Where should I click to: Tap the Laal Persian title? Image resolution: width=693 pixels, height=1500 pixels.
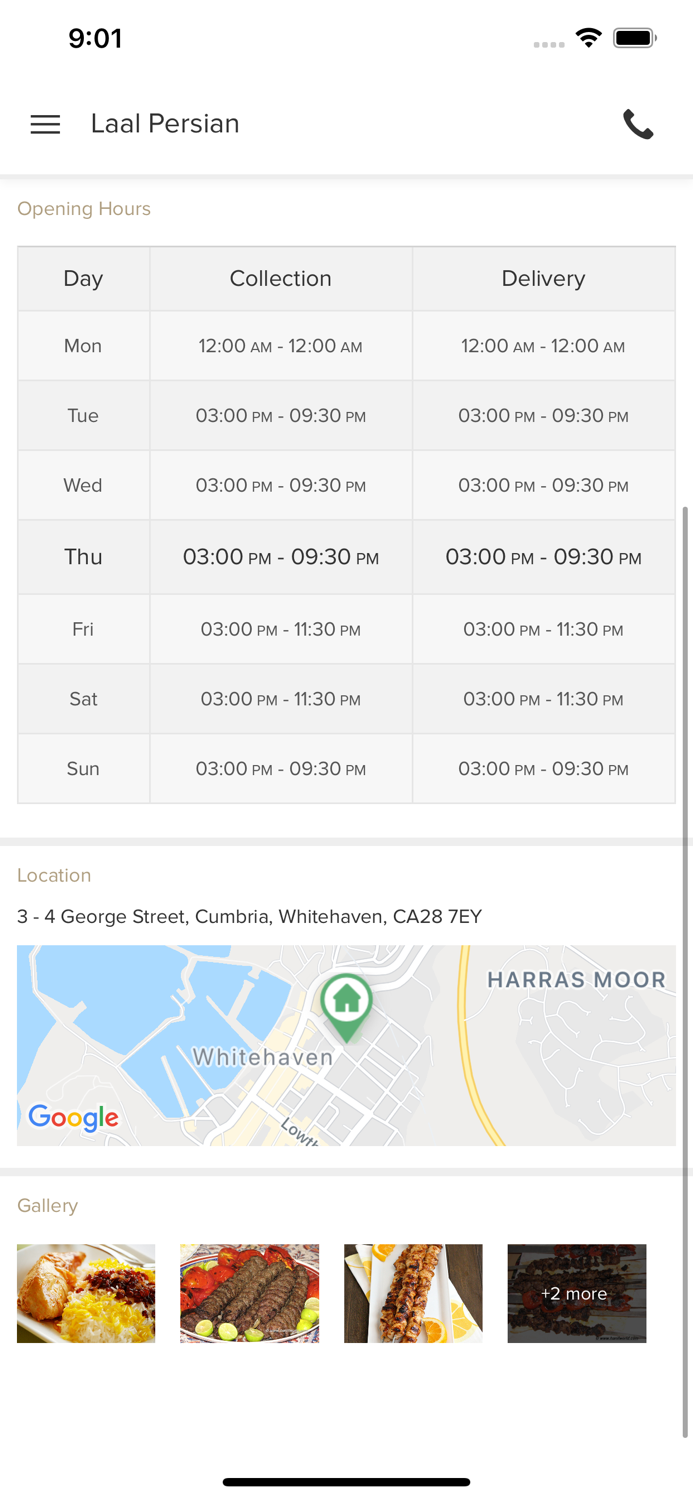point(165,124)
